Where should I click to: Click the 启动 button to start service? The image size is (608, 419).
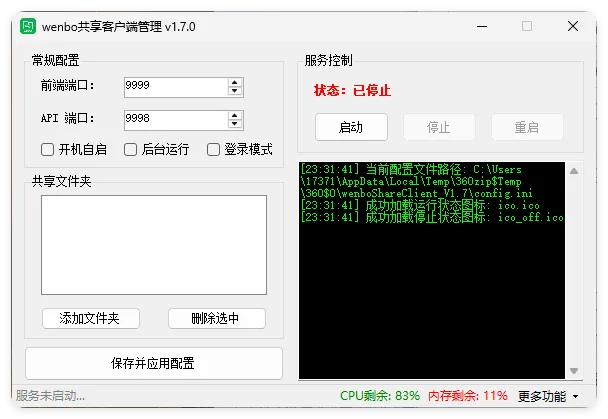click(351, 127)
